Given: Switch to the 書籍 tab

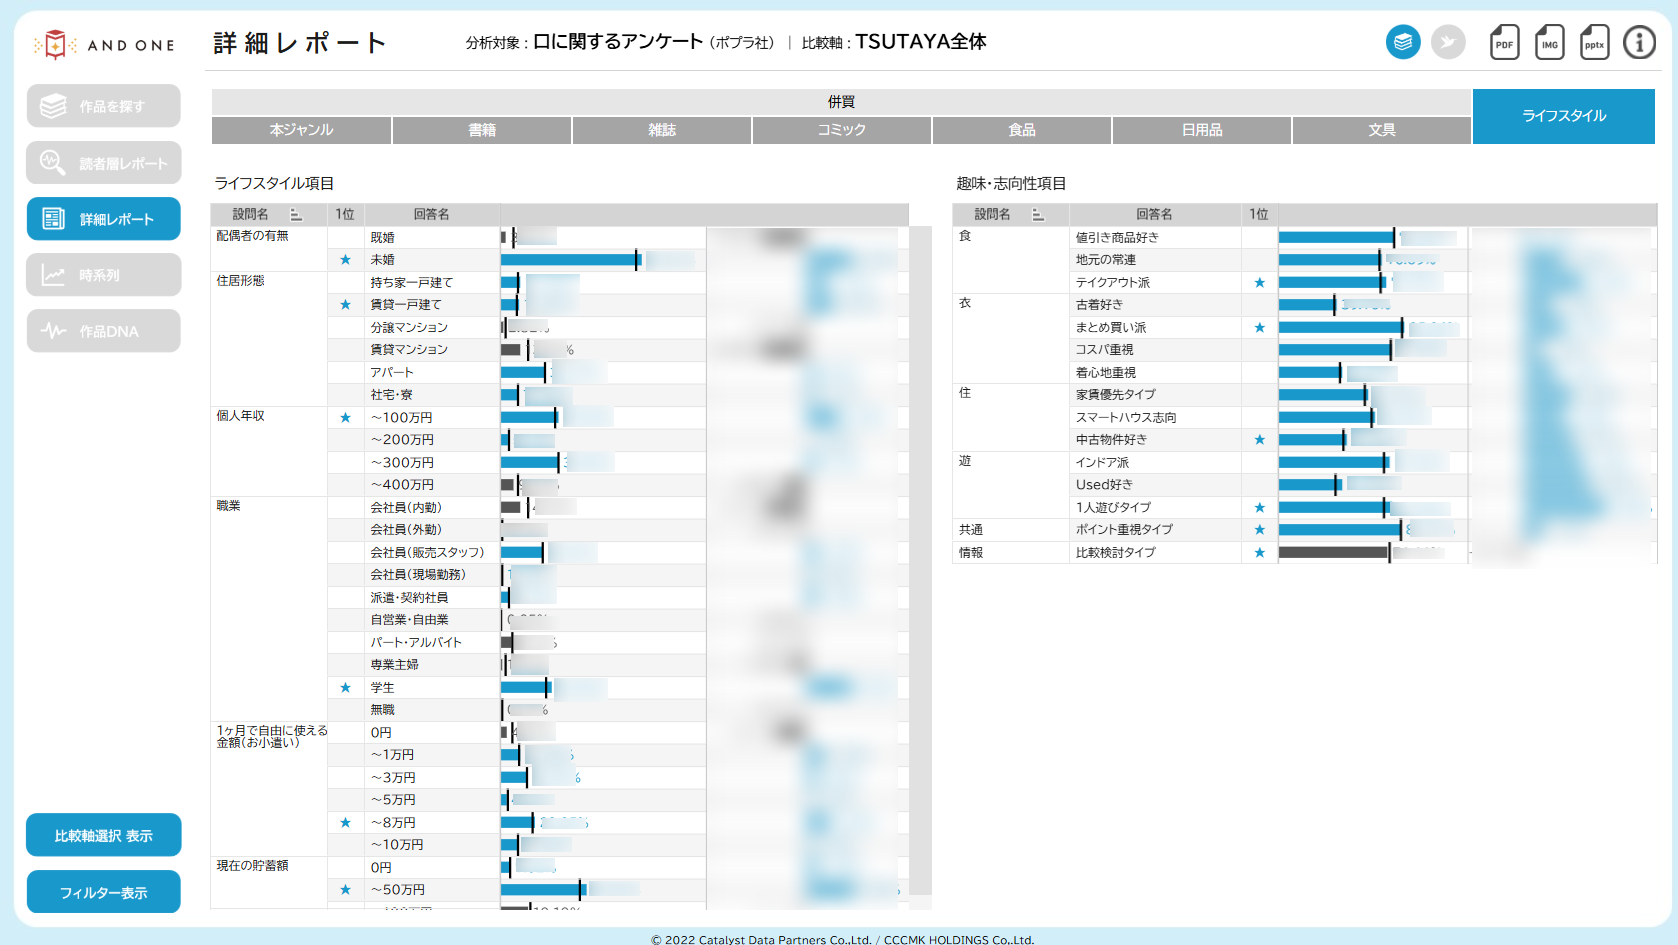Looking at the screenshot, I should pyautogui.click(x=482, y=130).
